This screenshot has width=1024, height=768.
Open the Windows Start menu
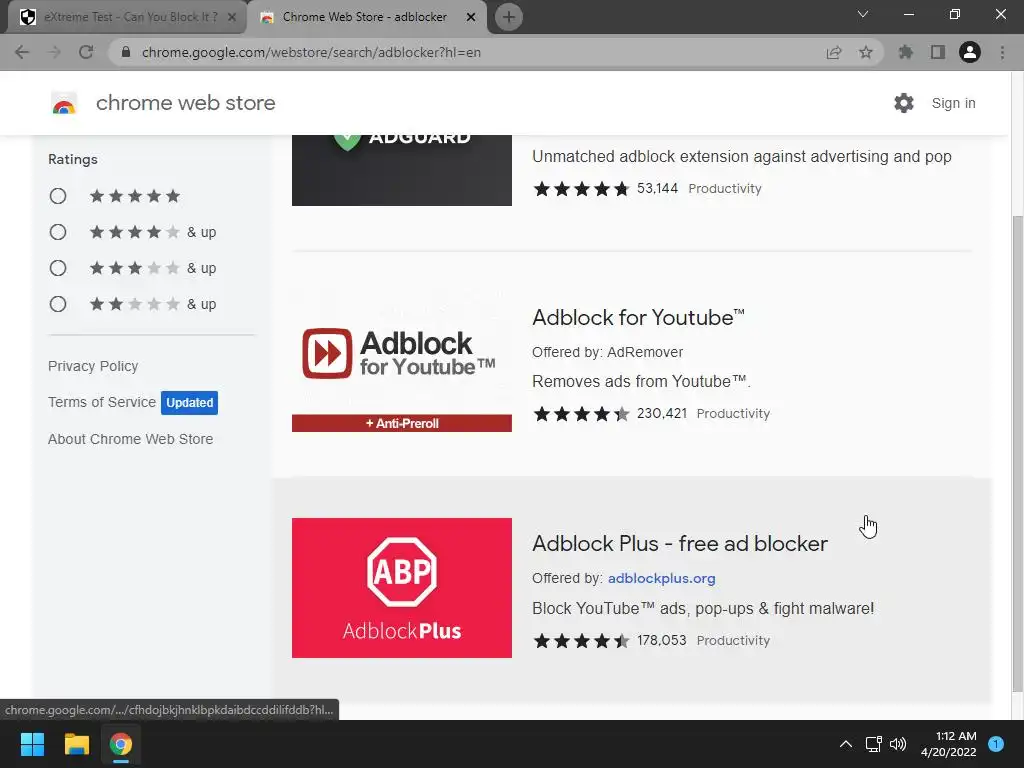pyautogui.click(x=32, y=744)
